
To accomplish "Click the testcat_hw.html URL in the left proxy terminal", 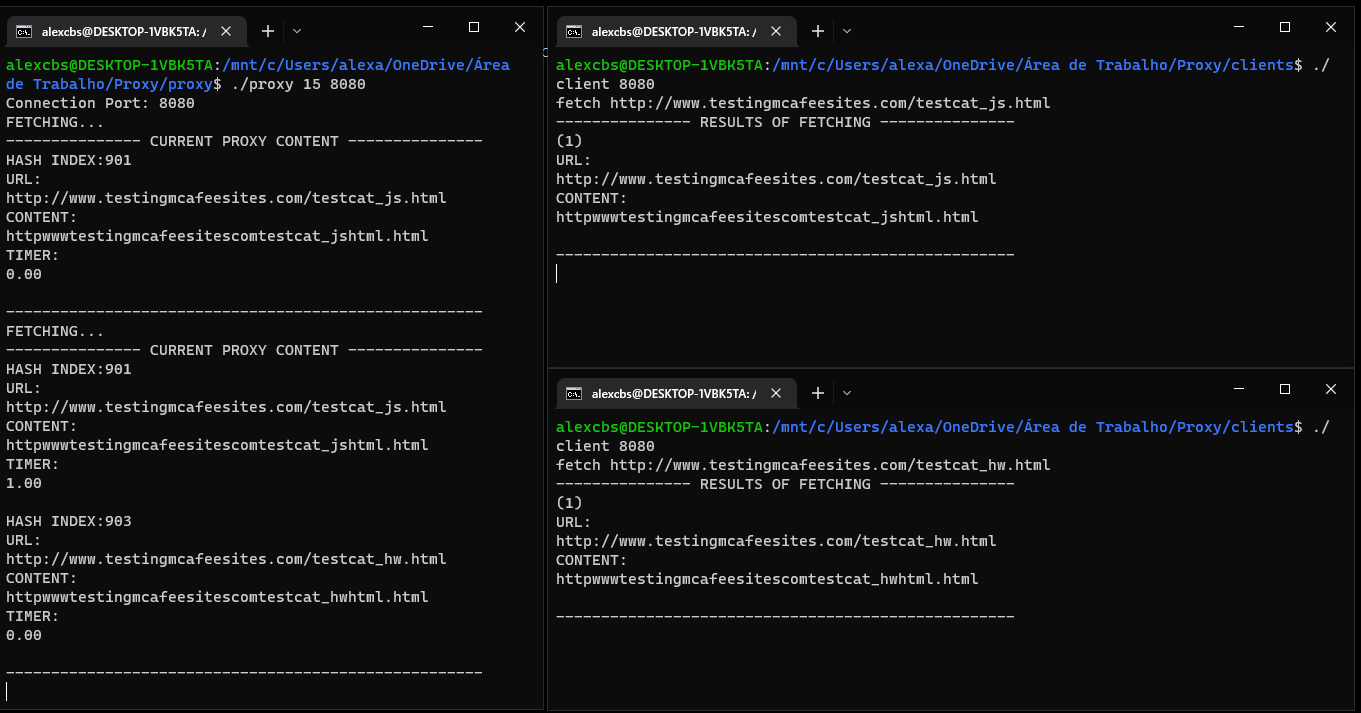I will [x=226, y=559].
